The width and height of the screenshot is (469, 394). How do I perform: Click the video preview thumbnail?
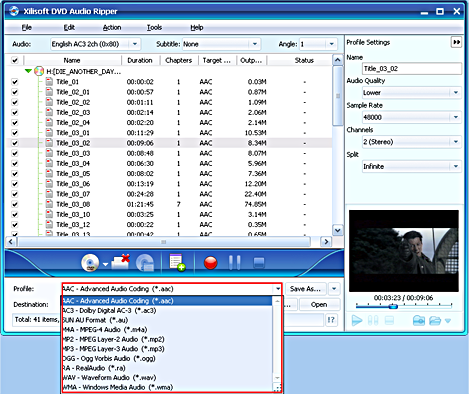coord(404,251)
